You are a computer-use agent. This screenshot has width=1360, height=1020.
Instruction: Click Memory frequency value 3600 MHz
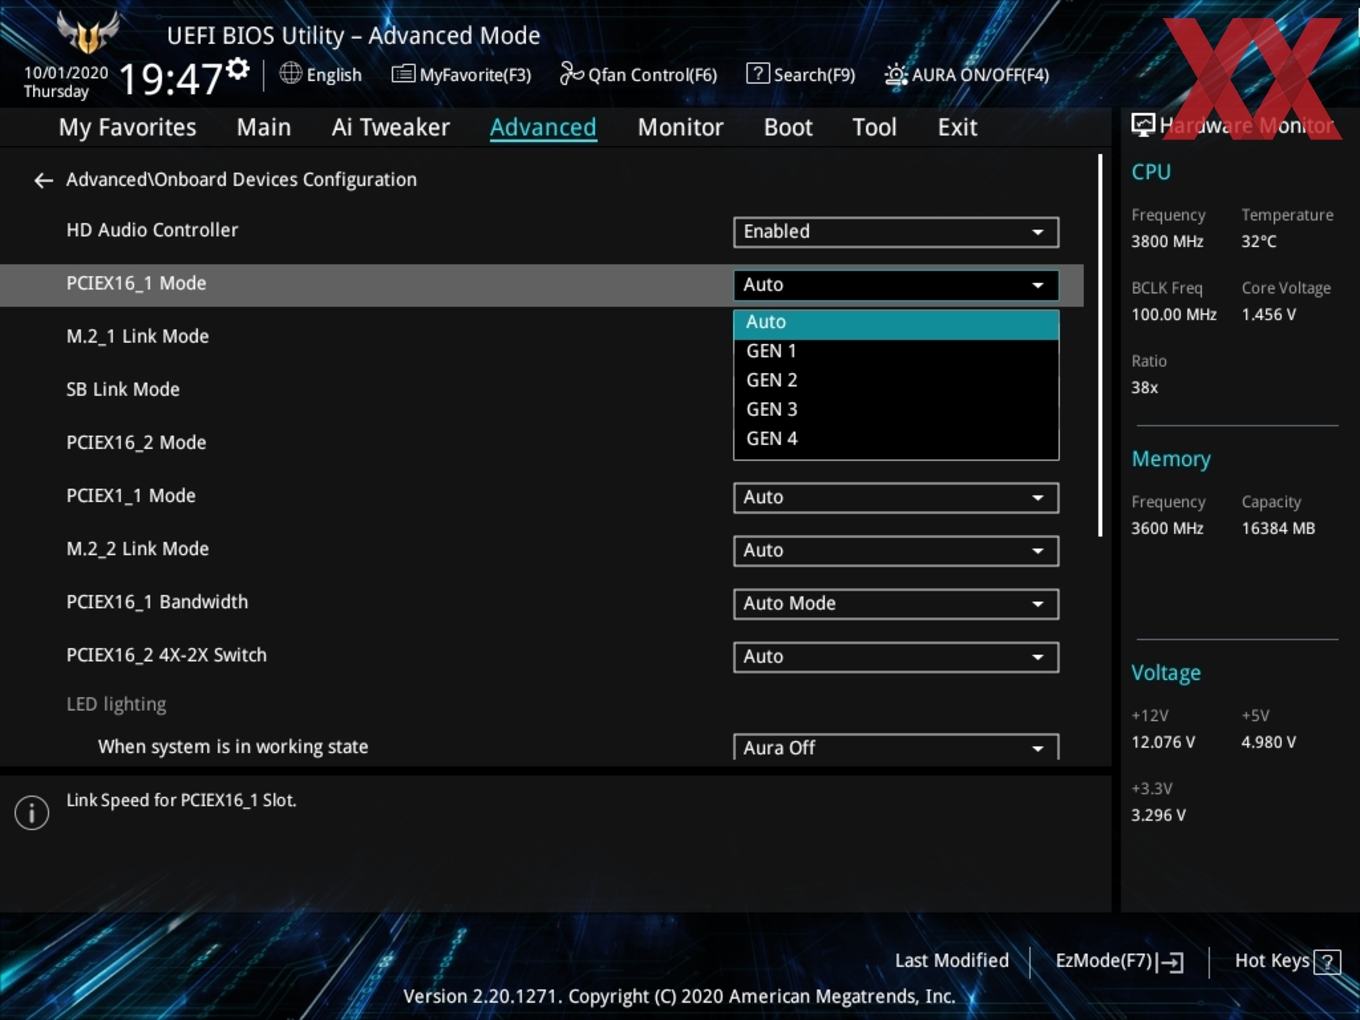pyautogui.click(x=1167, y=529)
